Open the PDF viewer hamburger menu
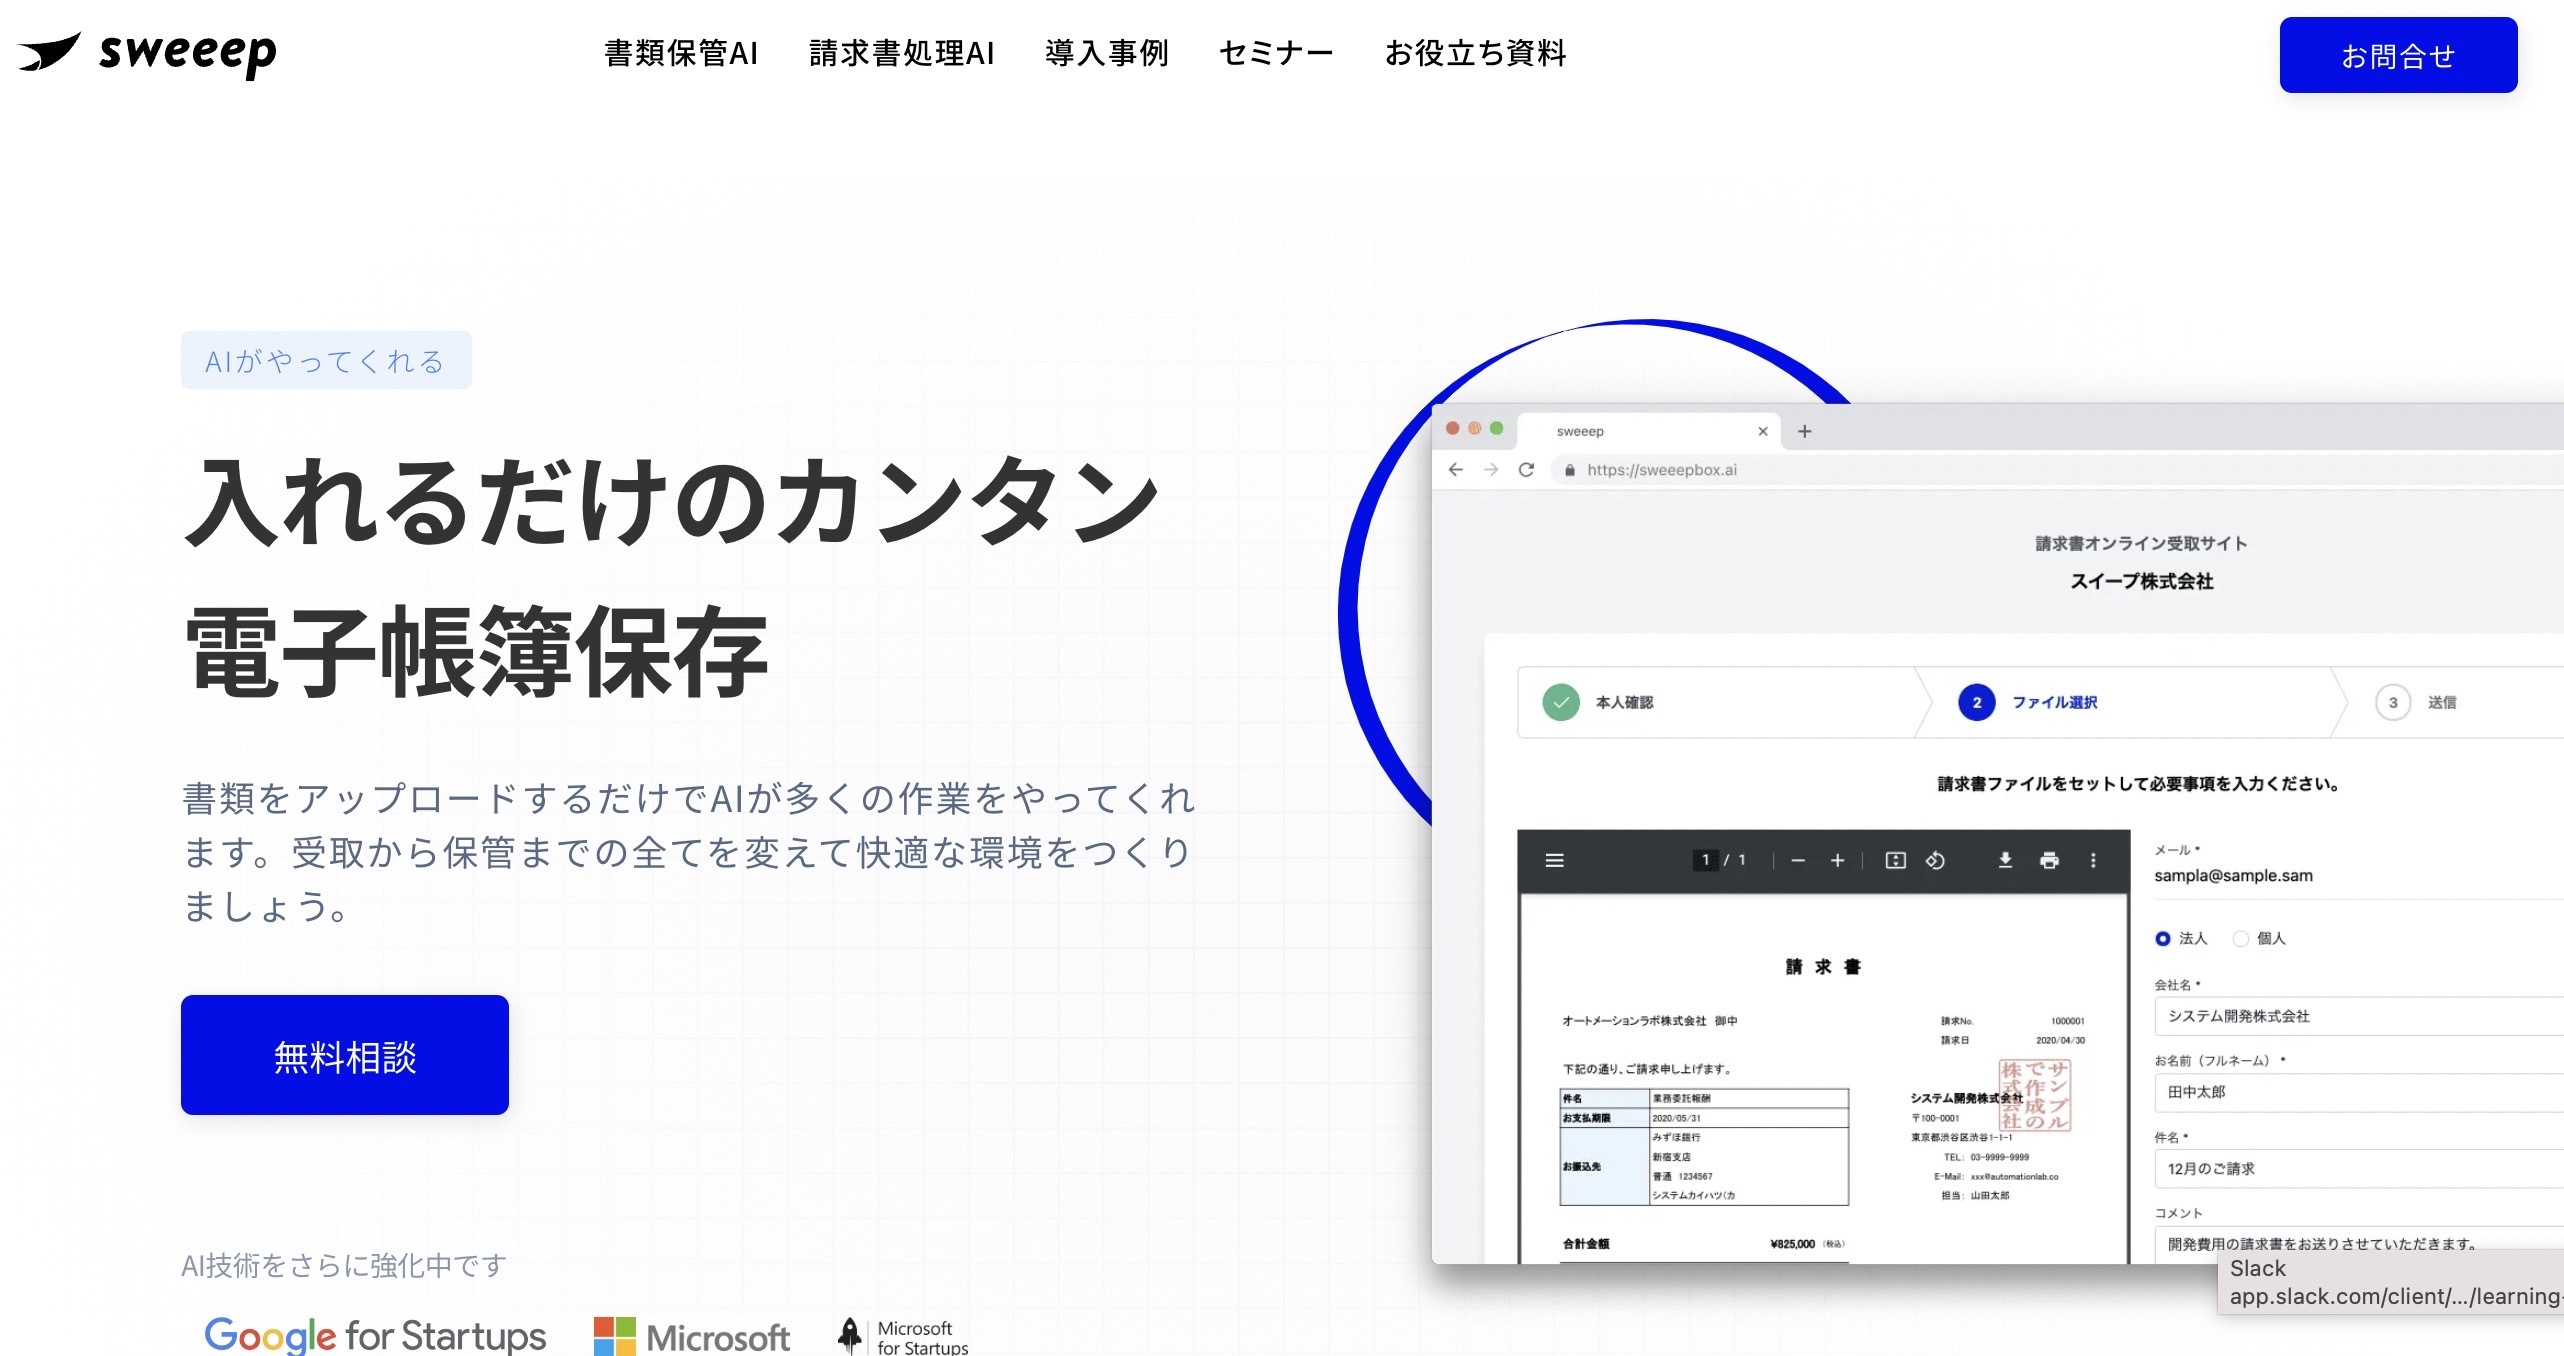The image size is (2564, 1356). tap(1554, 860)
